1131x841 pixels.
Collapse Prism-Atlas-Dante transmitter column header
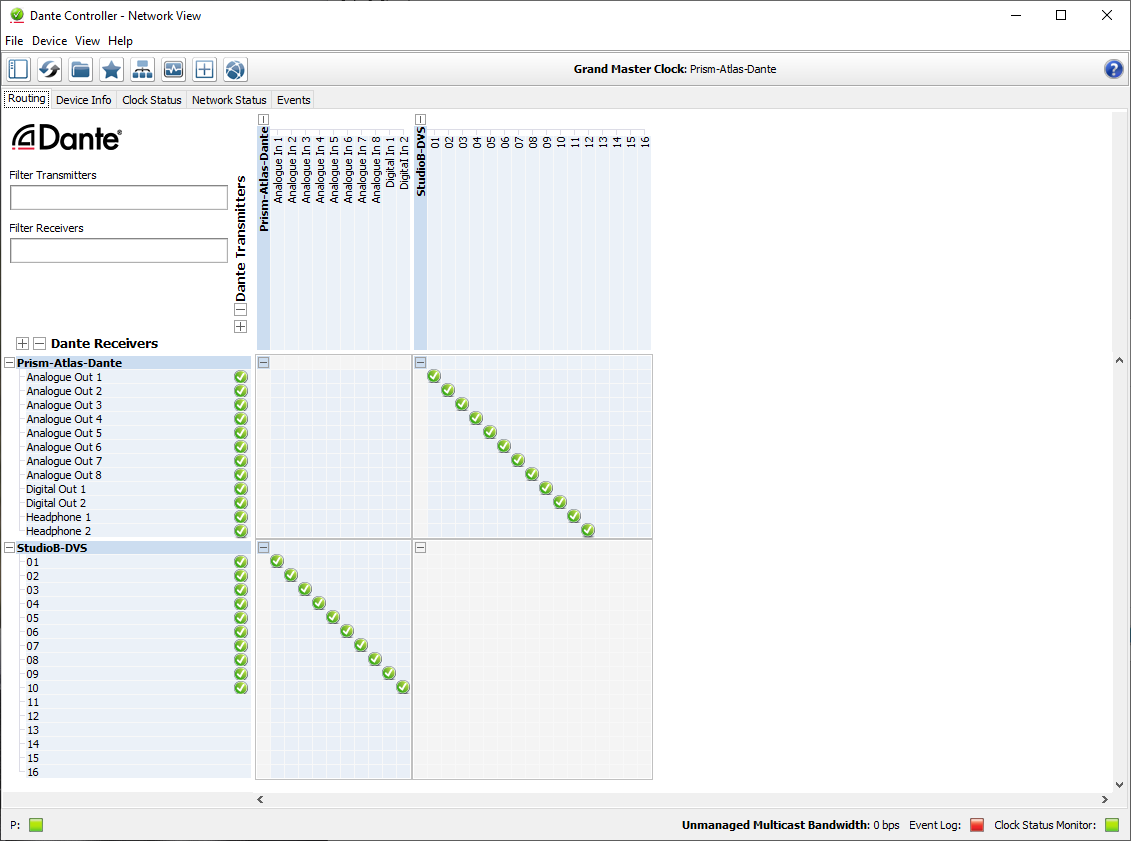pyautogui.click(x=263, y=120)
